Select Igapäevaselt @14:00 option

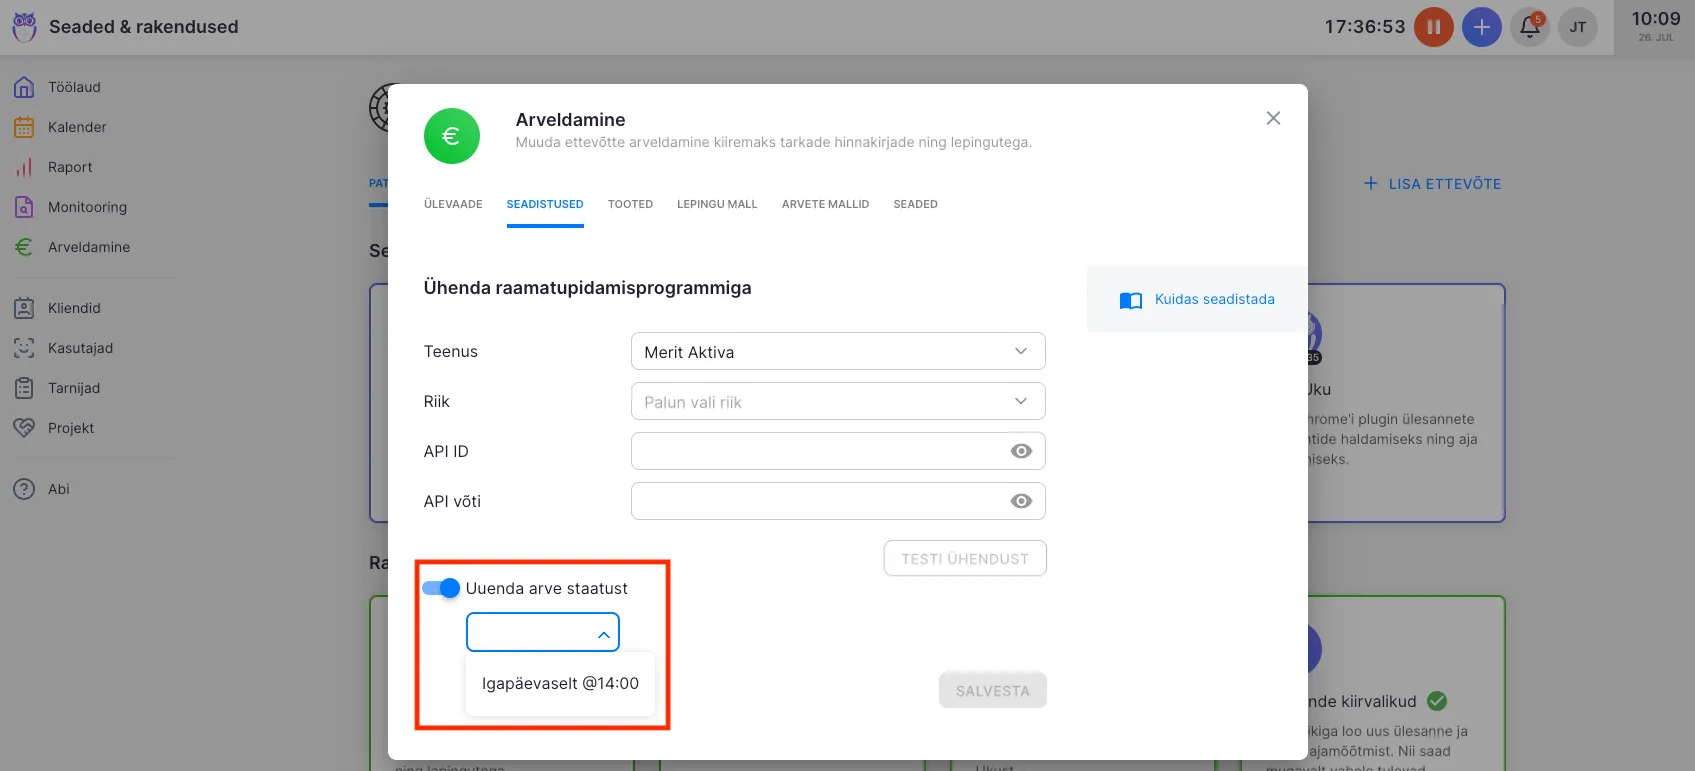point(560,684)
